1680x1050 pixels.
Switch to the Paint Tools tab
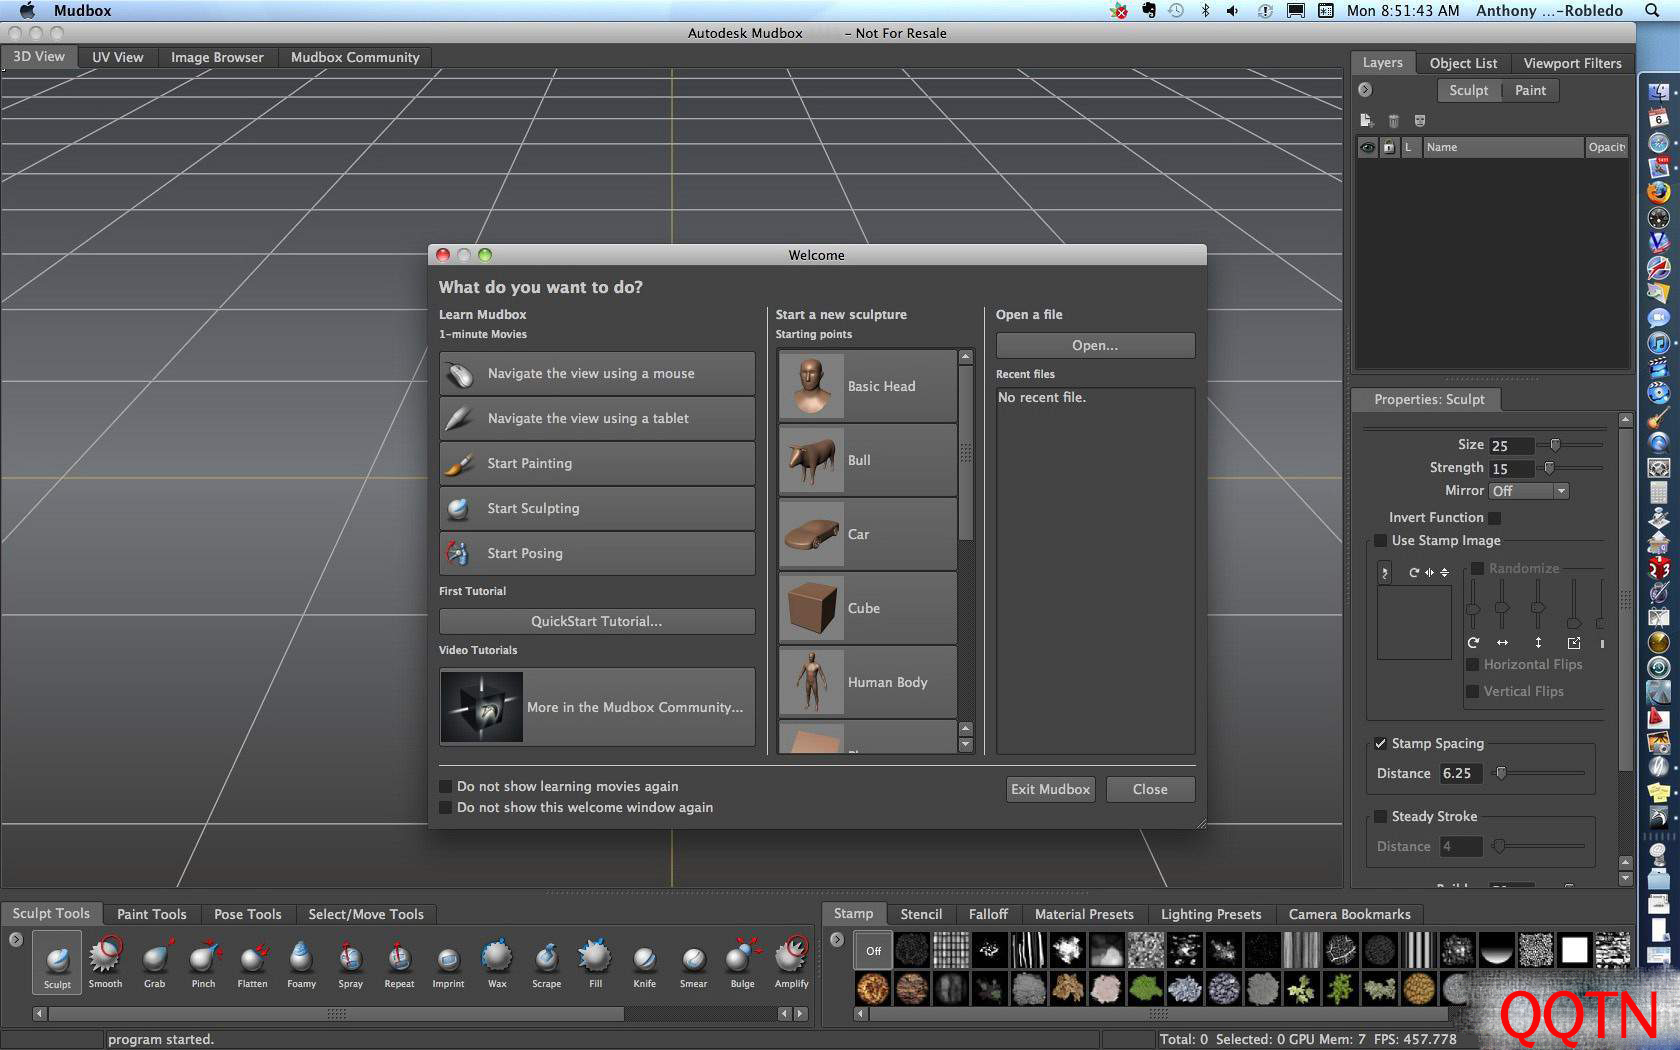(x=151, y=914)
